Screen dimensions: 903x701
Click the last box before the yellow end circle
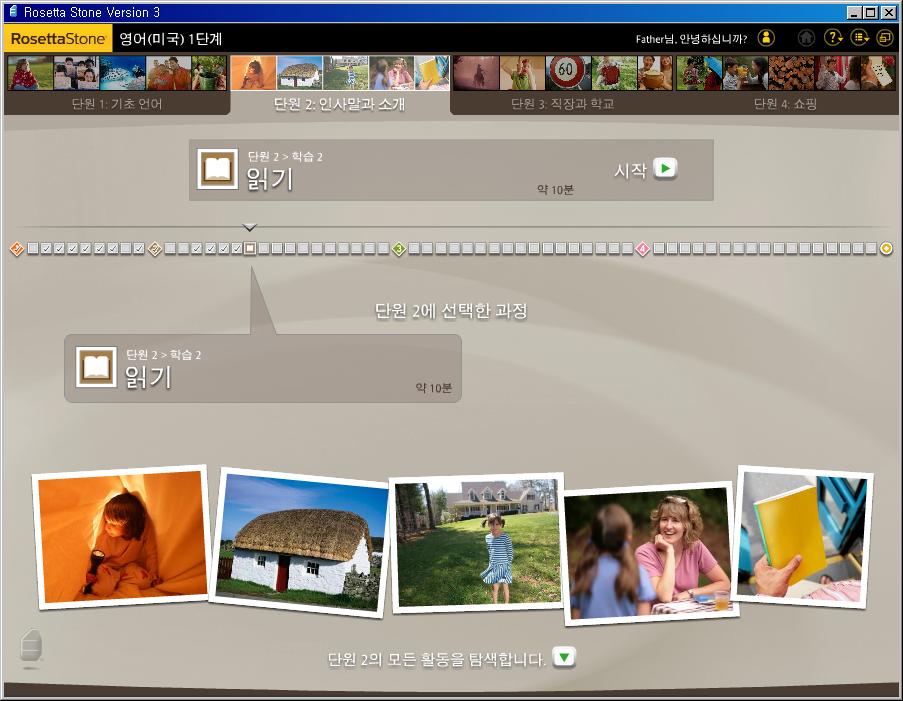point(872,248)
